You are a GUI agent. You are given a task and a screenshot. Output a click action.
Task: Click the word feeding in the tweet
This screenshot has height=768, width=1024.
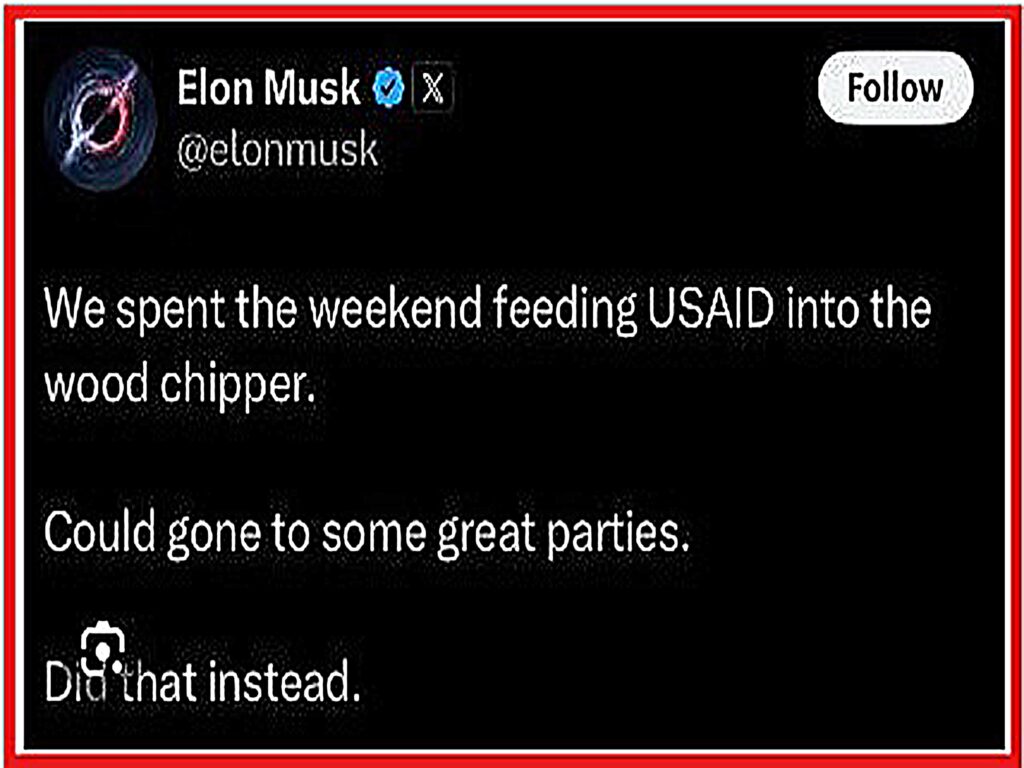pyautogui.click(x=564, y=312)
